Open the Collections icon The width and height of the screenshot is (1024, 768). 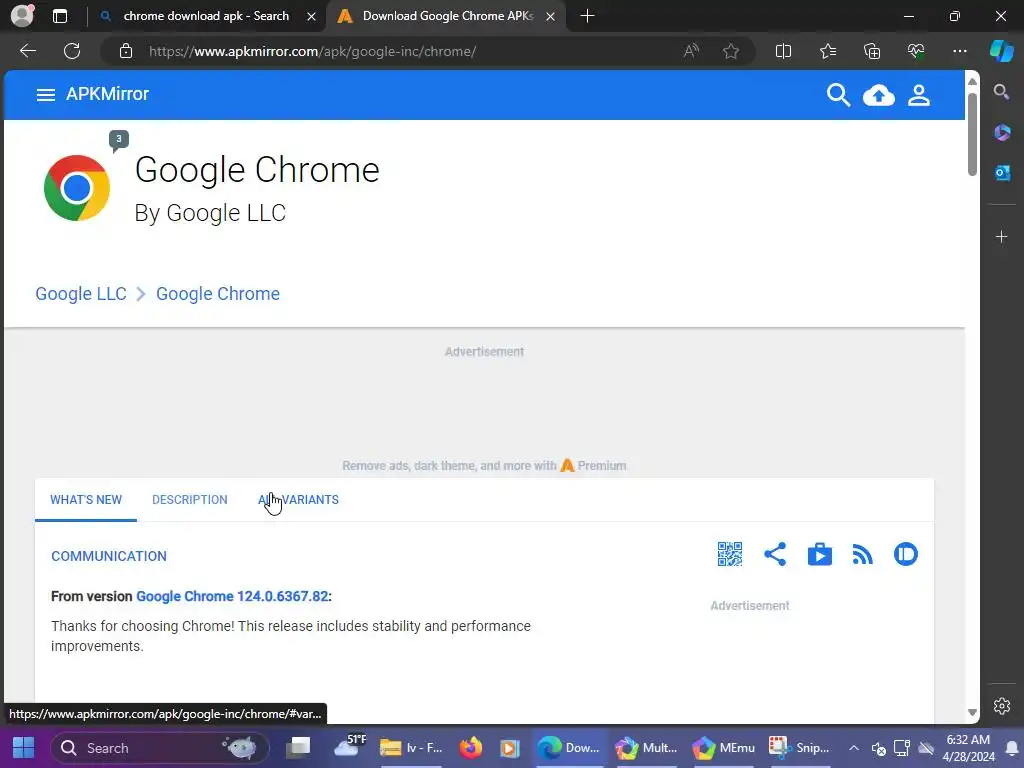[872, 51]
